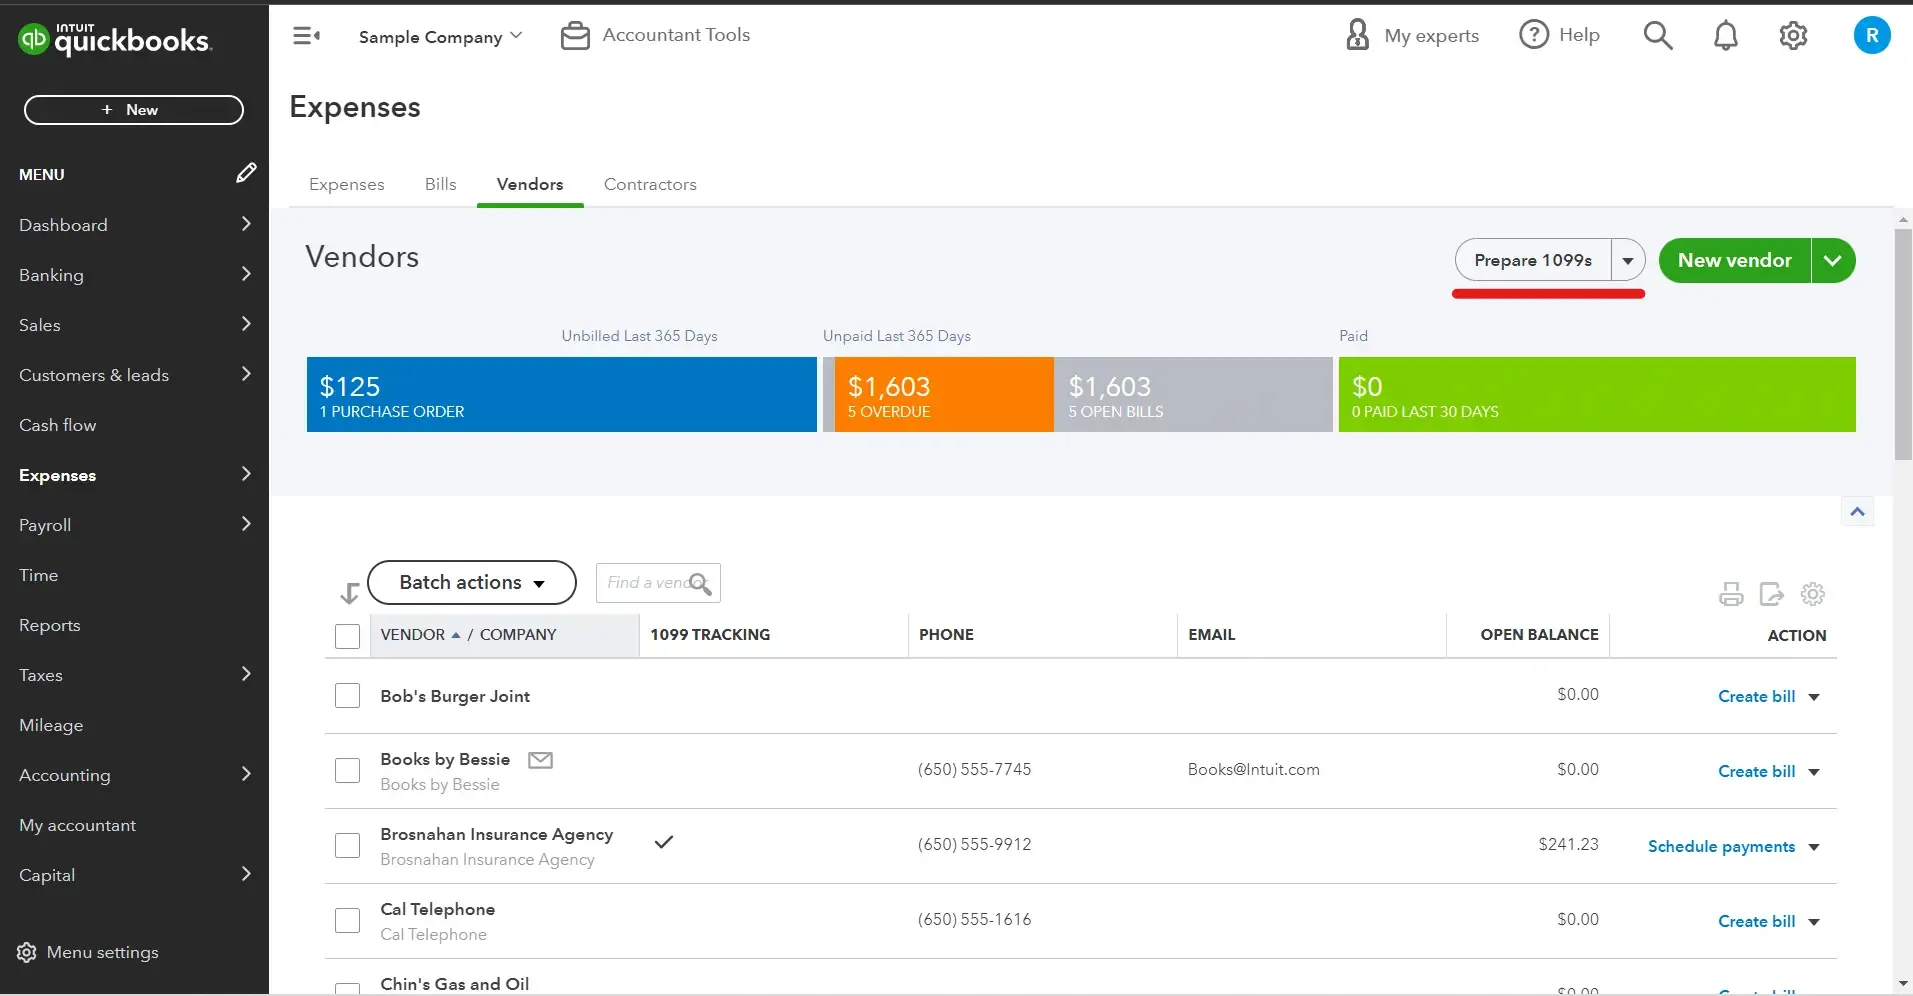Click the sort arrow beside Batch actions
Image resolution: width=1913 pixels, height=996 pixels.
point(349,593)
